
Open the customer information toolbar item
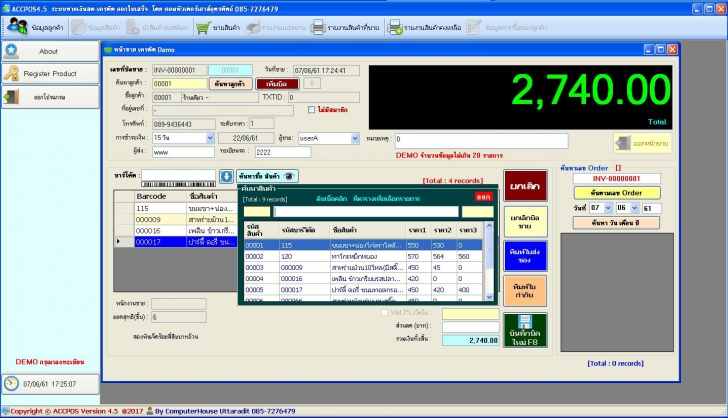(x=36, y=27)
